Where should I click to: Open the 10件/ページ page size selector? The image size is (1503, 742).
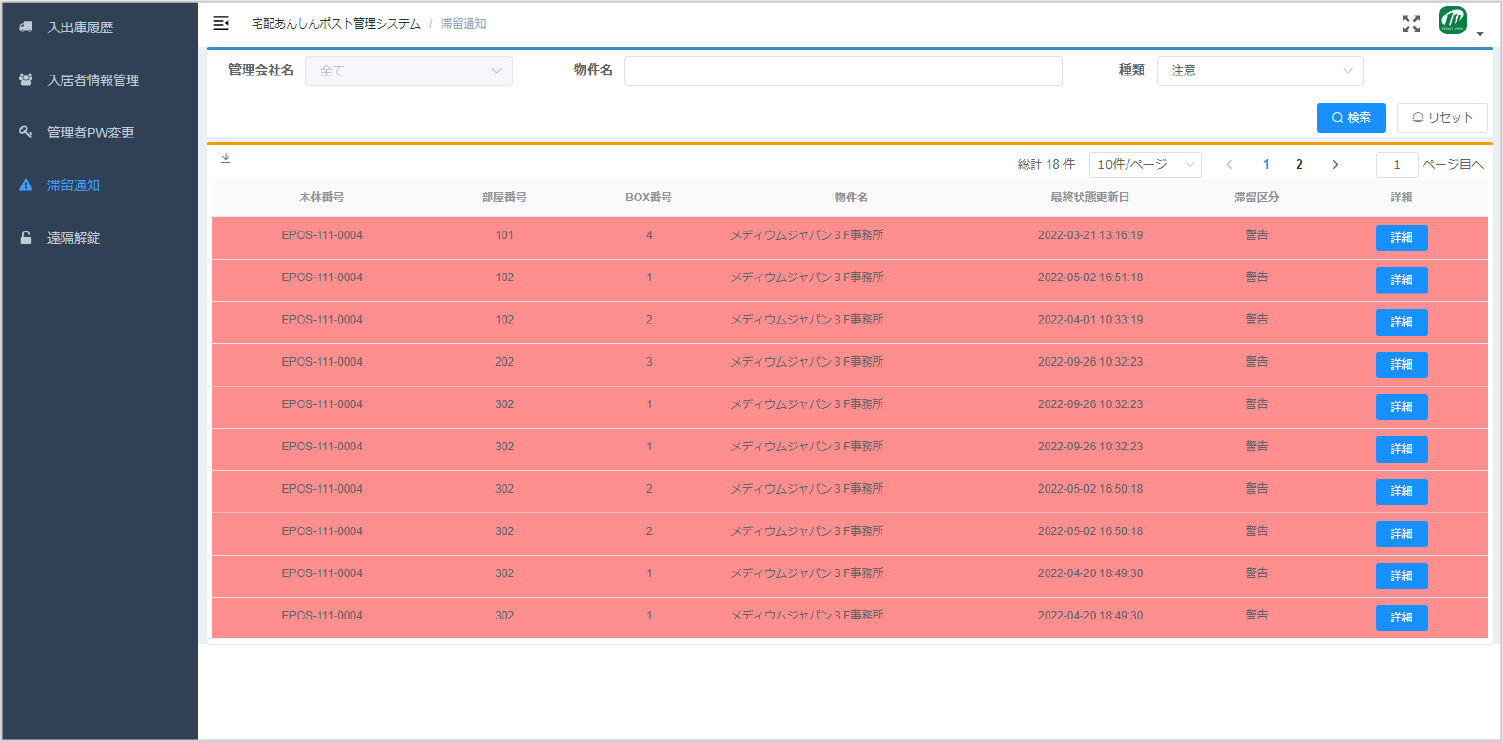point(1144,165)
